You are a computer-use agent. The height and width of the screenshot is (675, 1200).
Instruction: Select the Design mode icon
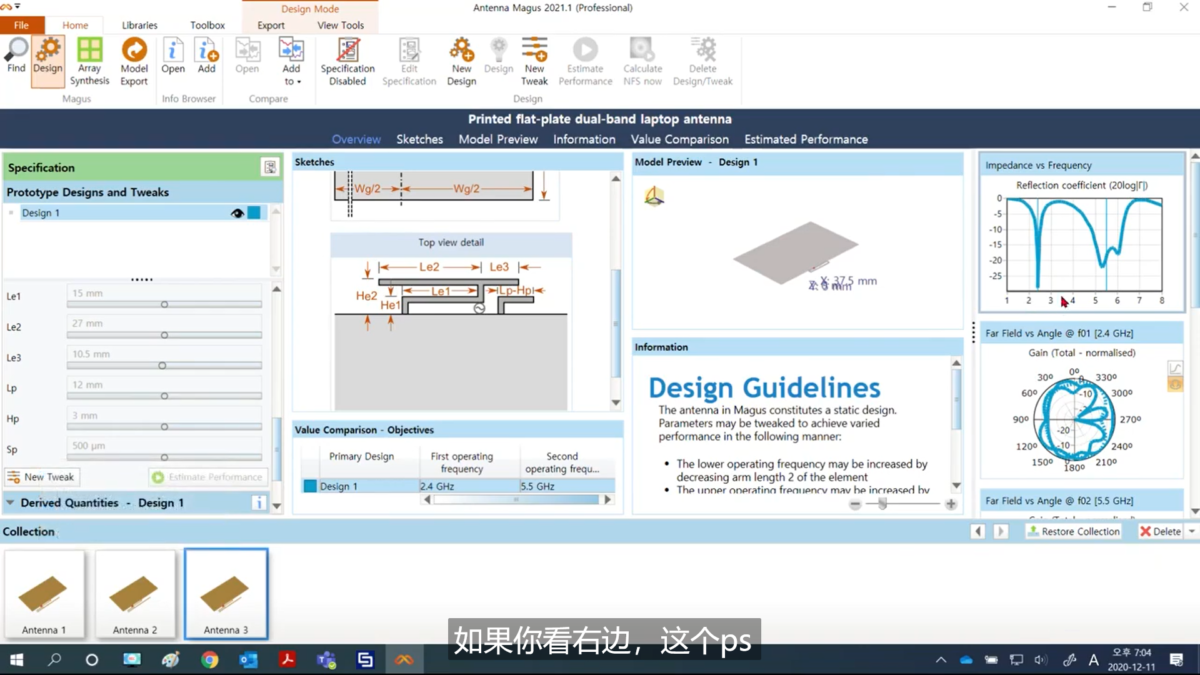click(x=48, y=60)
